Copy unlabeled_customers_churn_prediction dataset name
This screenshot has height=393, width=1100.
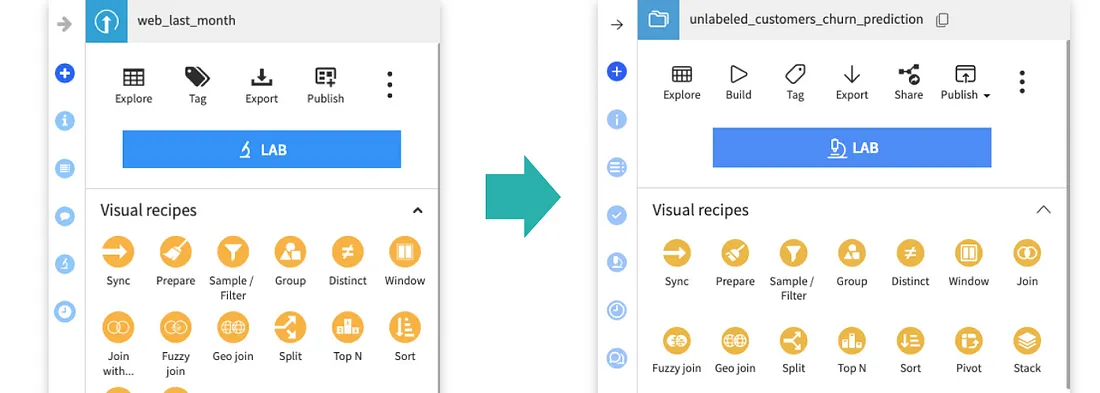coord(942,20)
